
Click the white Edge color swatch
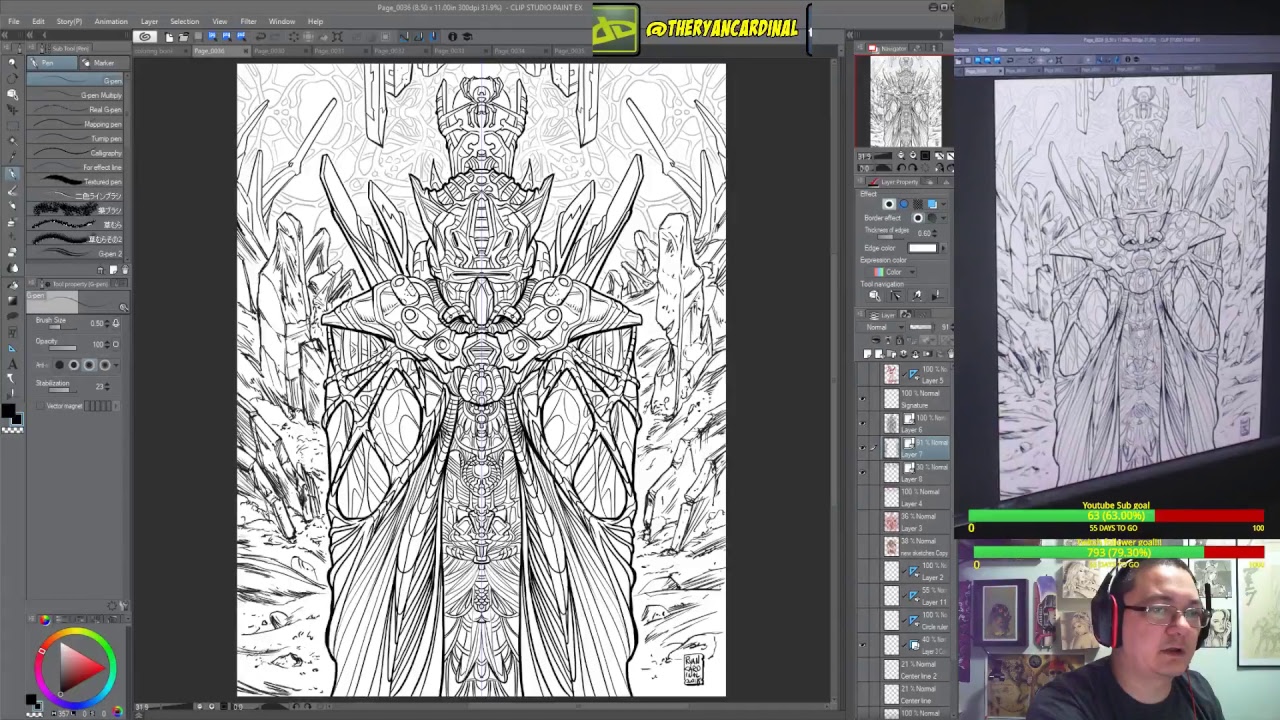tap(922, 248)
